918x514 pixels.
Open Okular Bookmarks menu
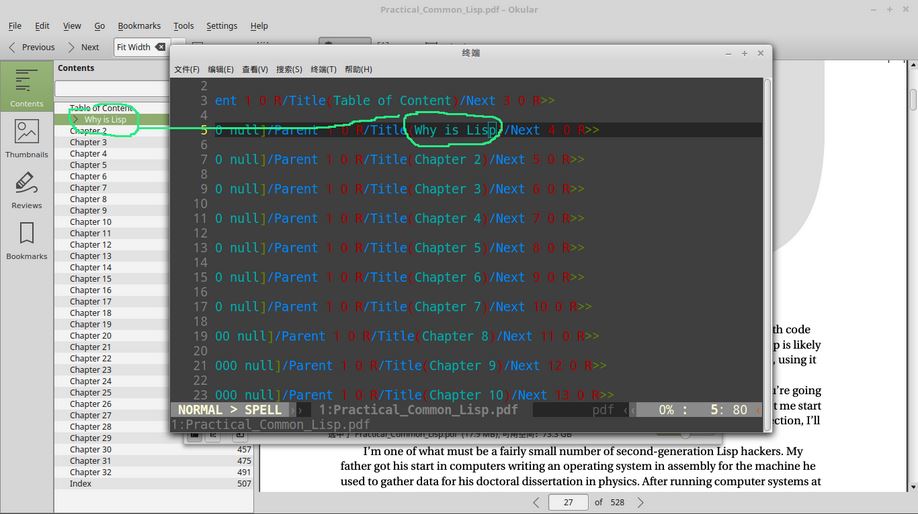tap(139, 26)
